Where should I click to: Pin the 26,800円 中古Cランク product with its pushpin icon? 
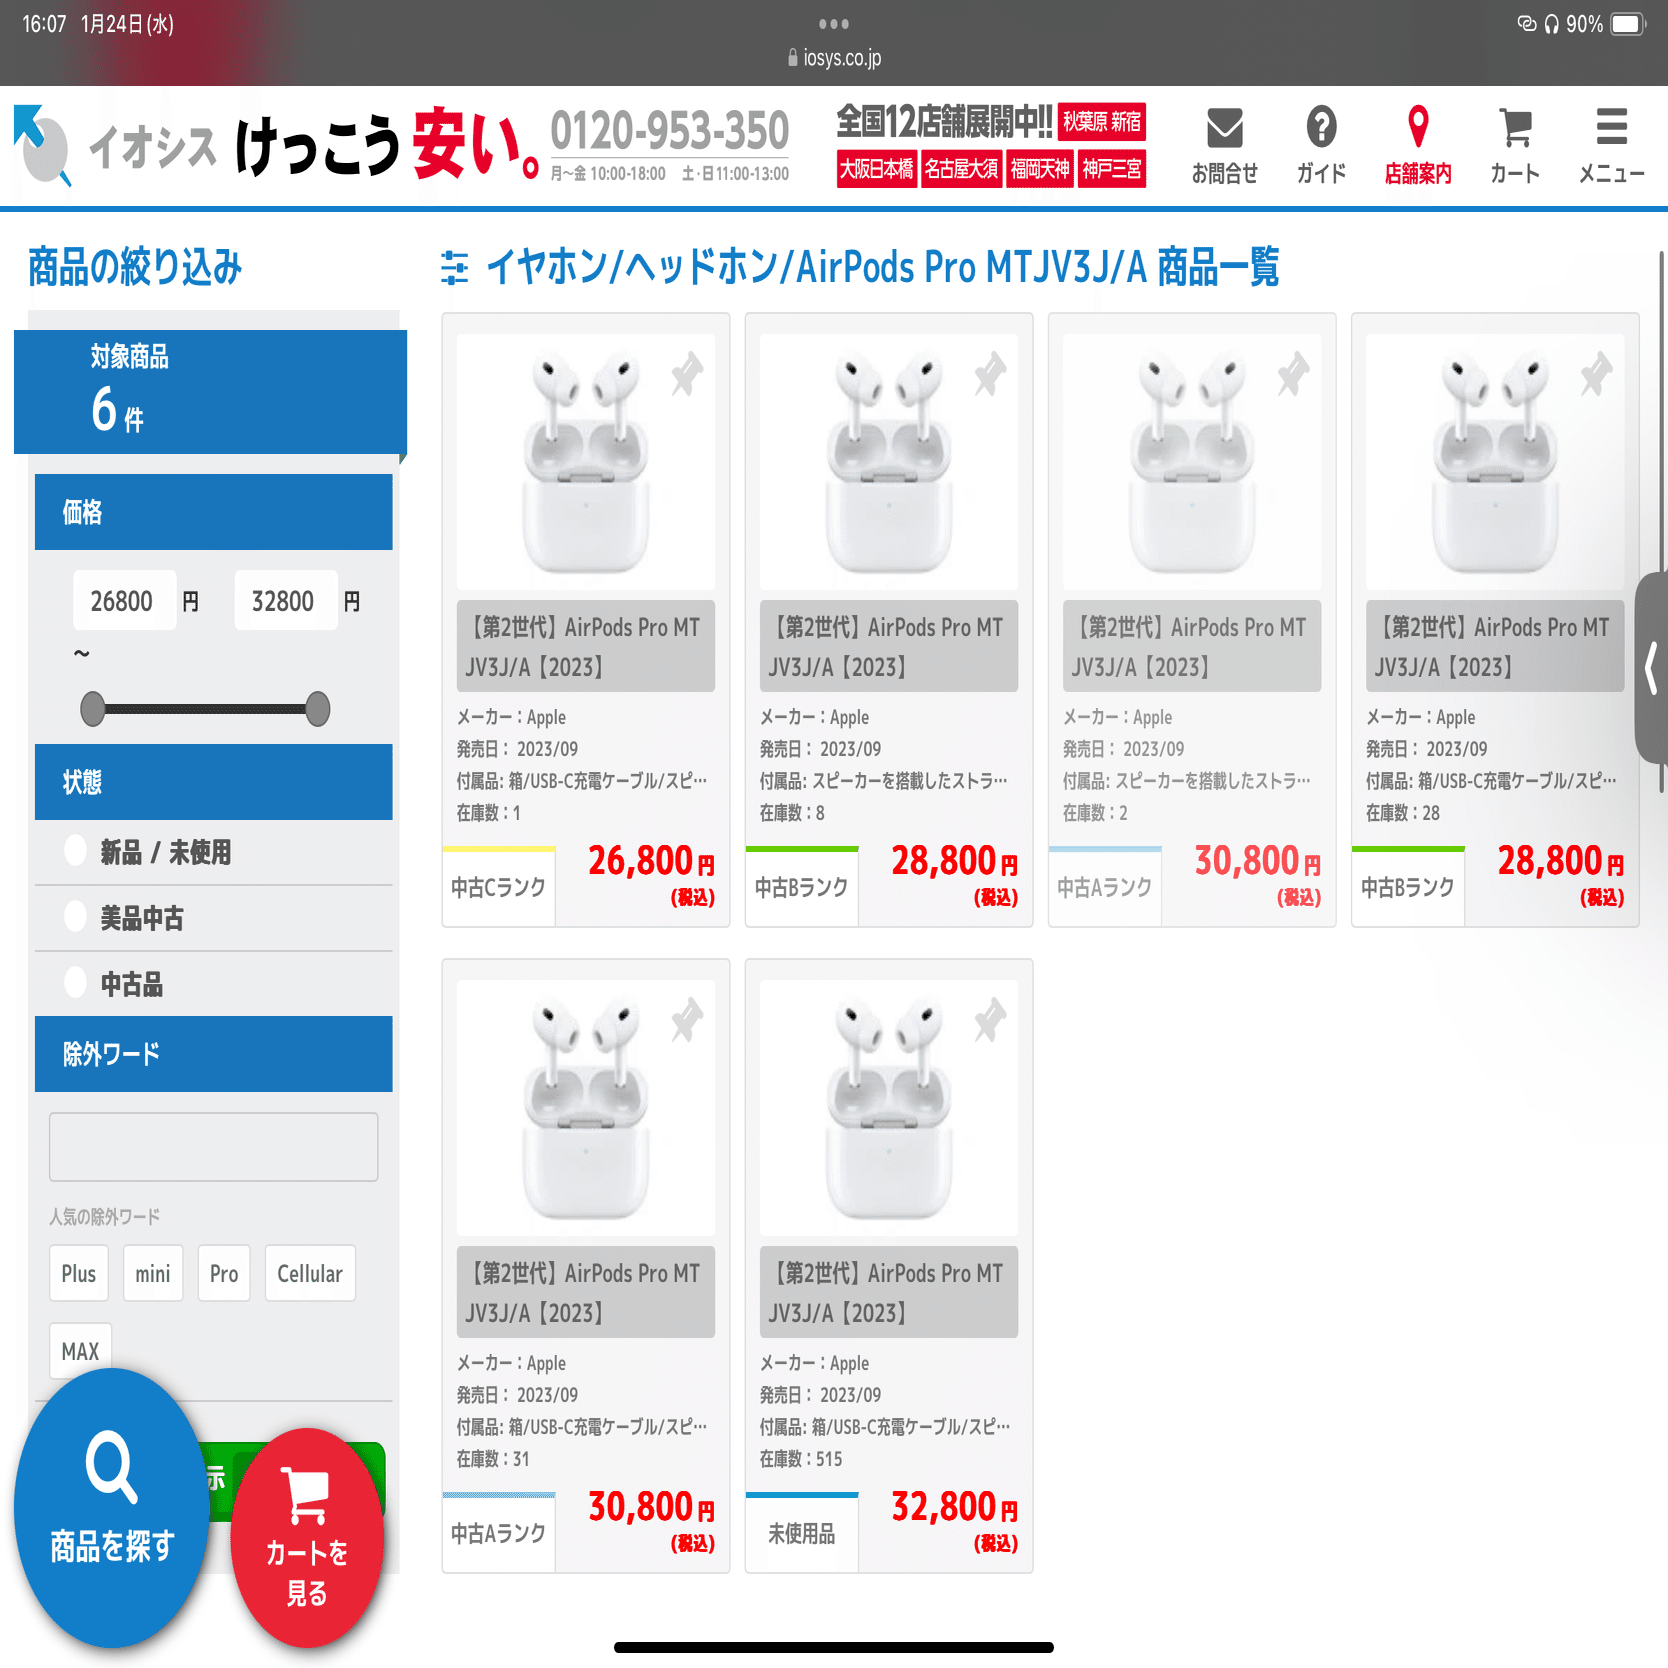point(689,375)
